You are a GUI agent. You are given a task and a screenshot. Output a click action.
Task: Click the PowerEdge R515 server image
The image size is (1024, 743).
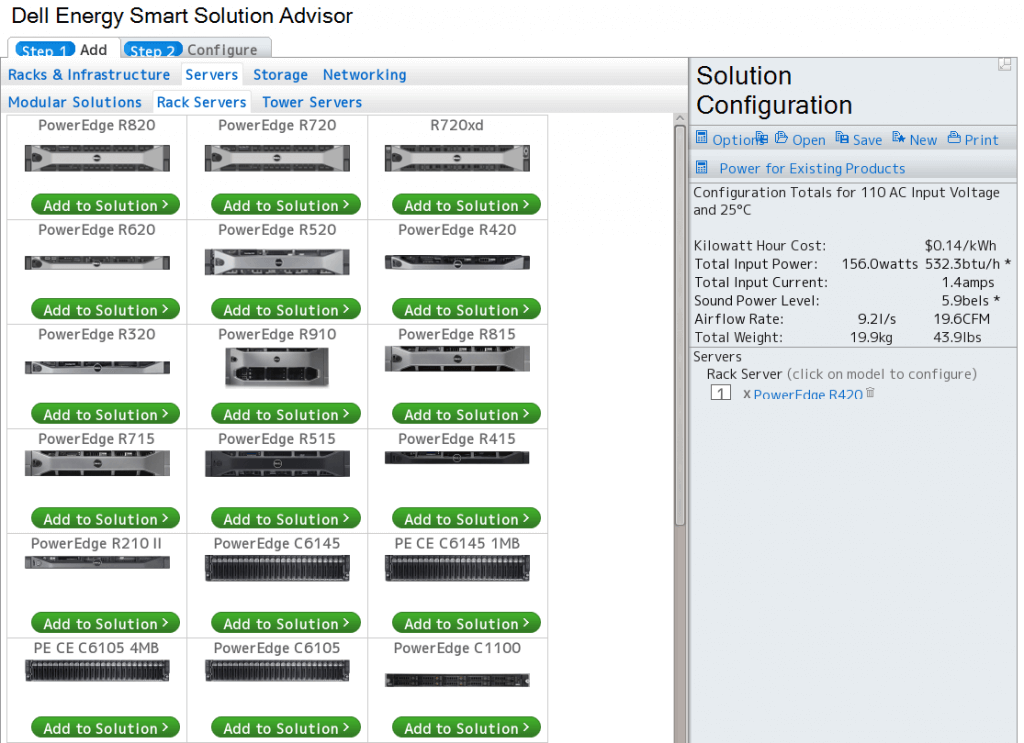[x=278, y=464]
